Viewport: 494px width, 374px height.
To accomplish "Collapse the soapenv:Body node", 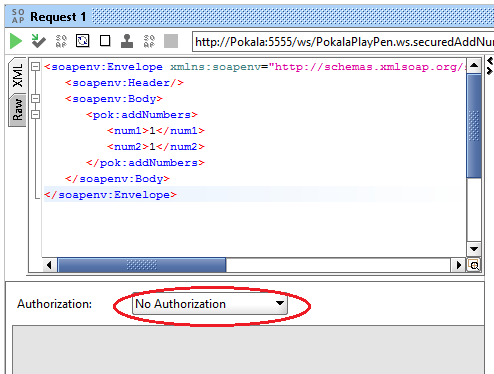I will point(35,99).
